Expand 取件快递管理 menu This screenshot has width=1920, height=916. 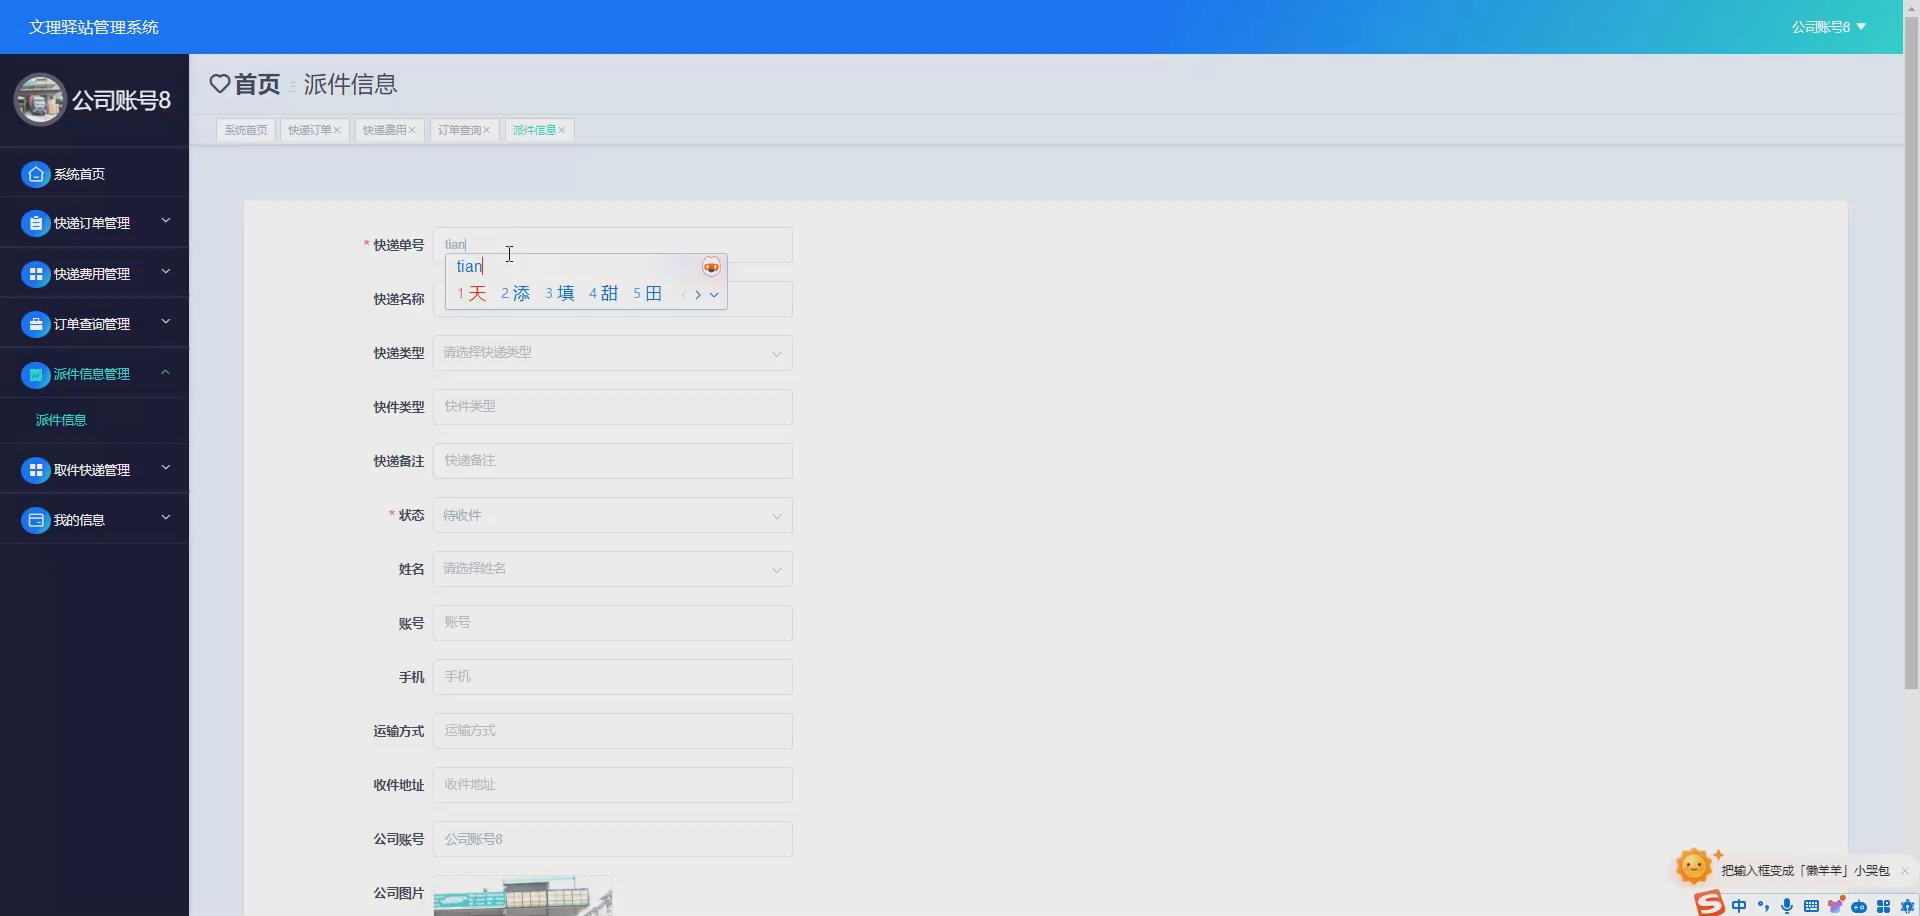pos(166,467)
